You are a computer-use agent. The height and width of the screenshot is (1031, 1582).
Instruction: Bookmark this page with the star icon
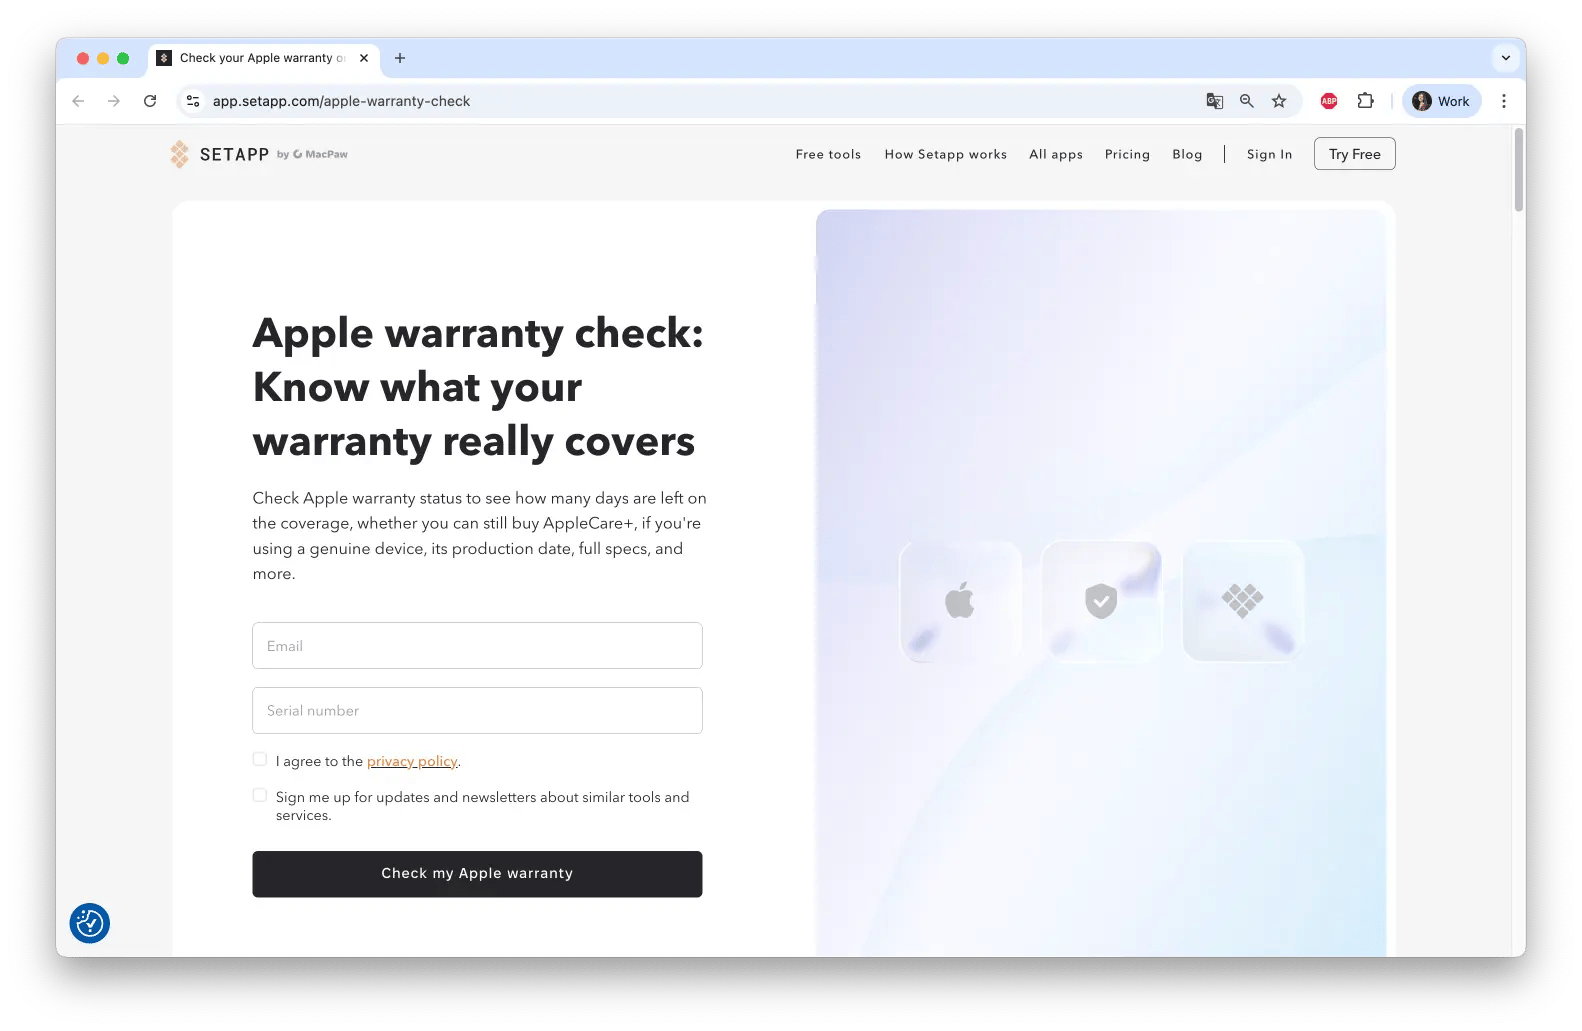click(1279, 101)
